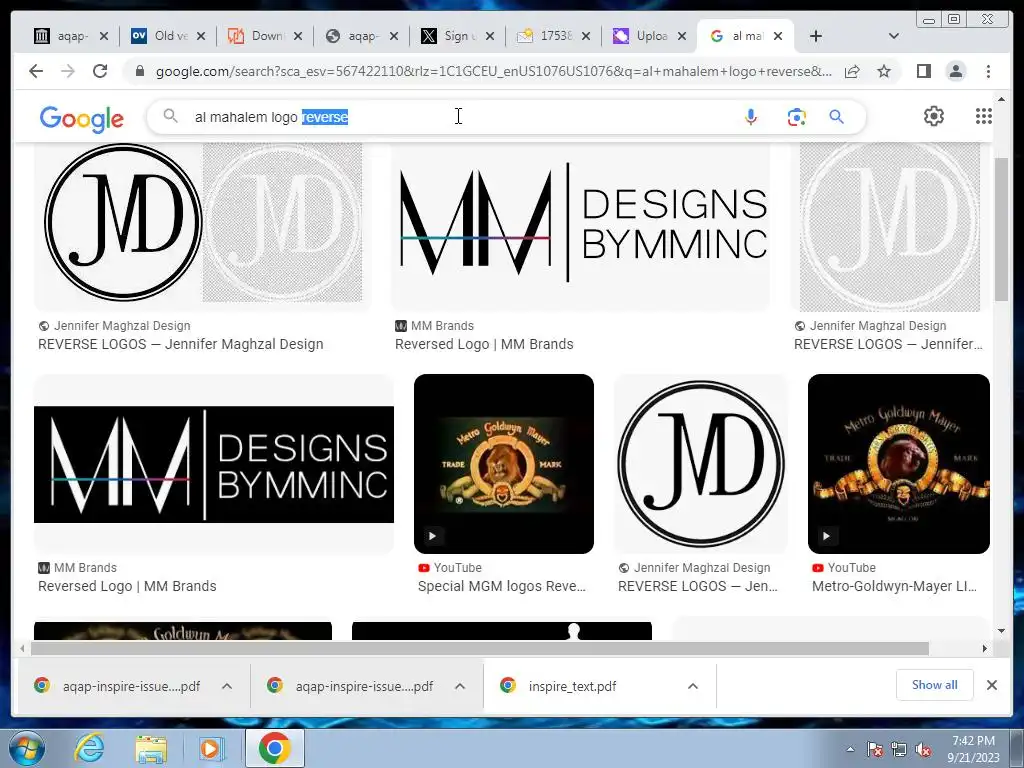Image resolution: width=1024 pixels, height=768 pixels.
Task: Close the Google search tab
Action: point(778,36)
